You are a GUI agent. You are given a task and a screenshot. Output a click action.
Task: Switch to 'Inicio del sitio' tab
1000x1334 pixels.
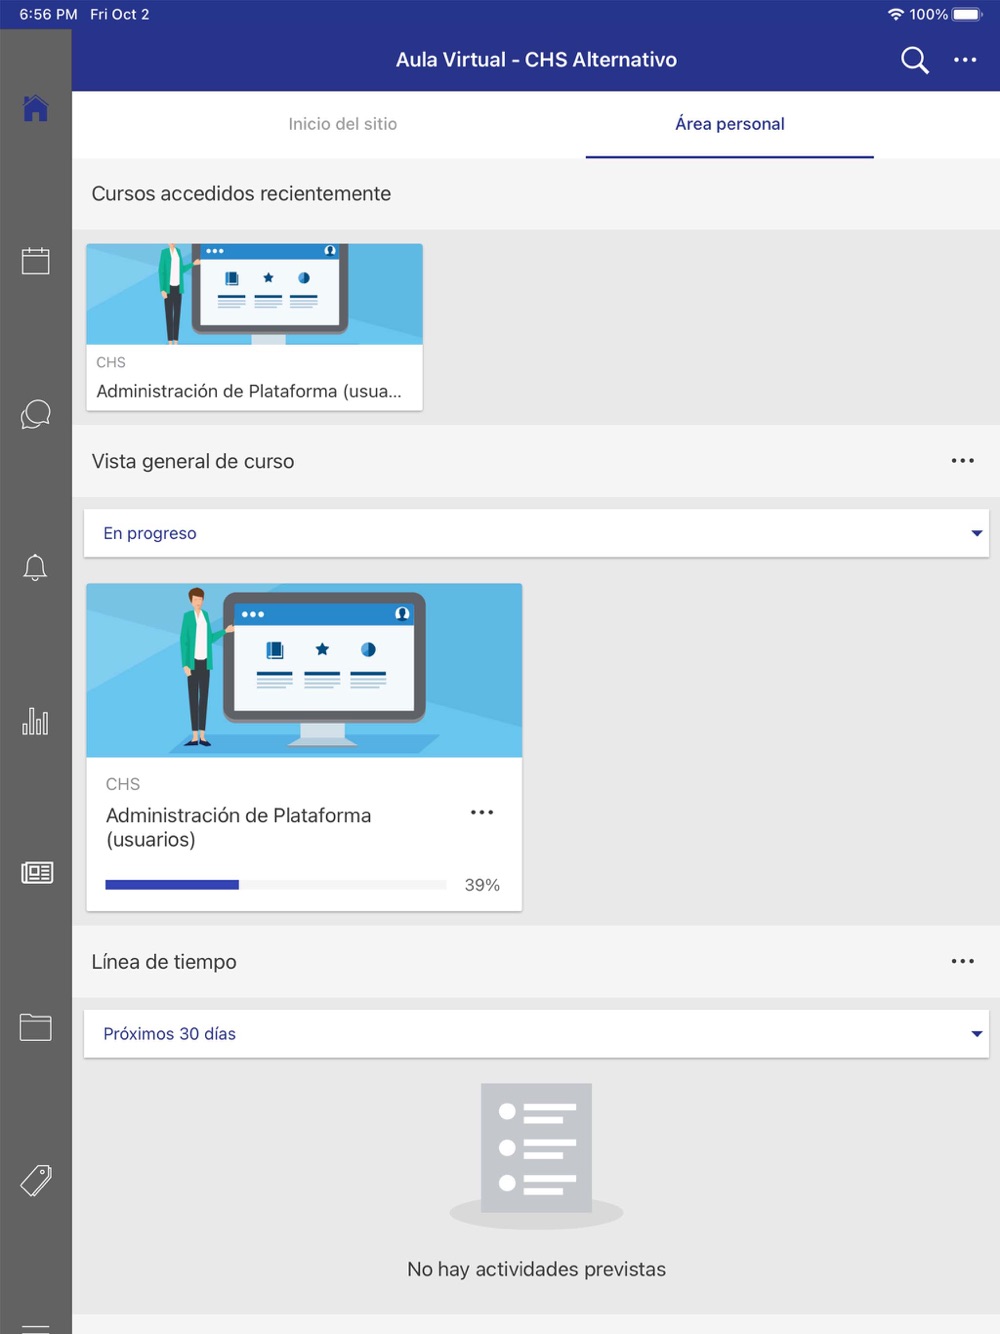tap(342, 124)
